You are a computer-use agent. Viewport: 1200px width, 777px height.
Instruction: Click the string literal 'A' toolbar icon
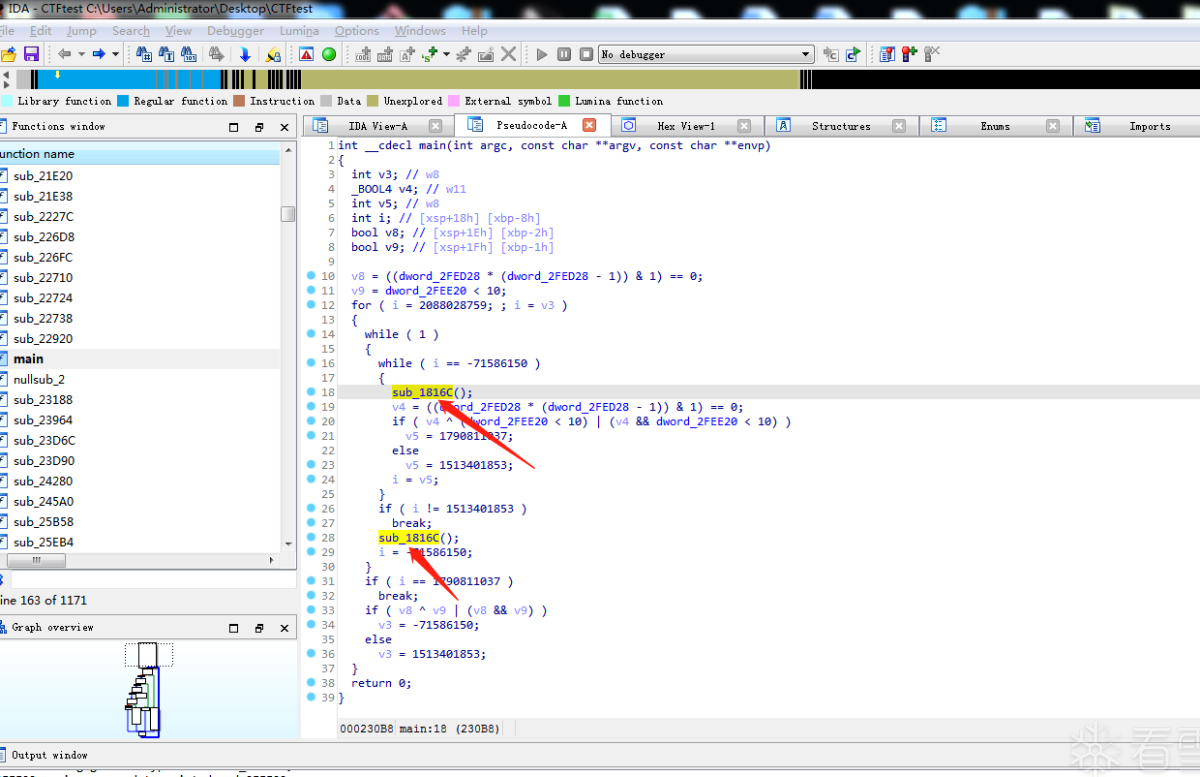tap(407, 54)
